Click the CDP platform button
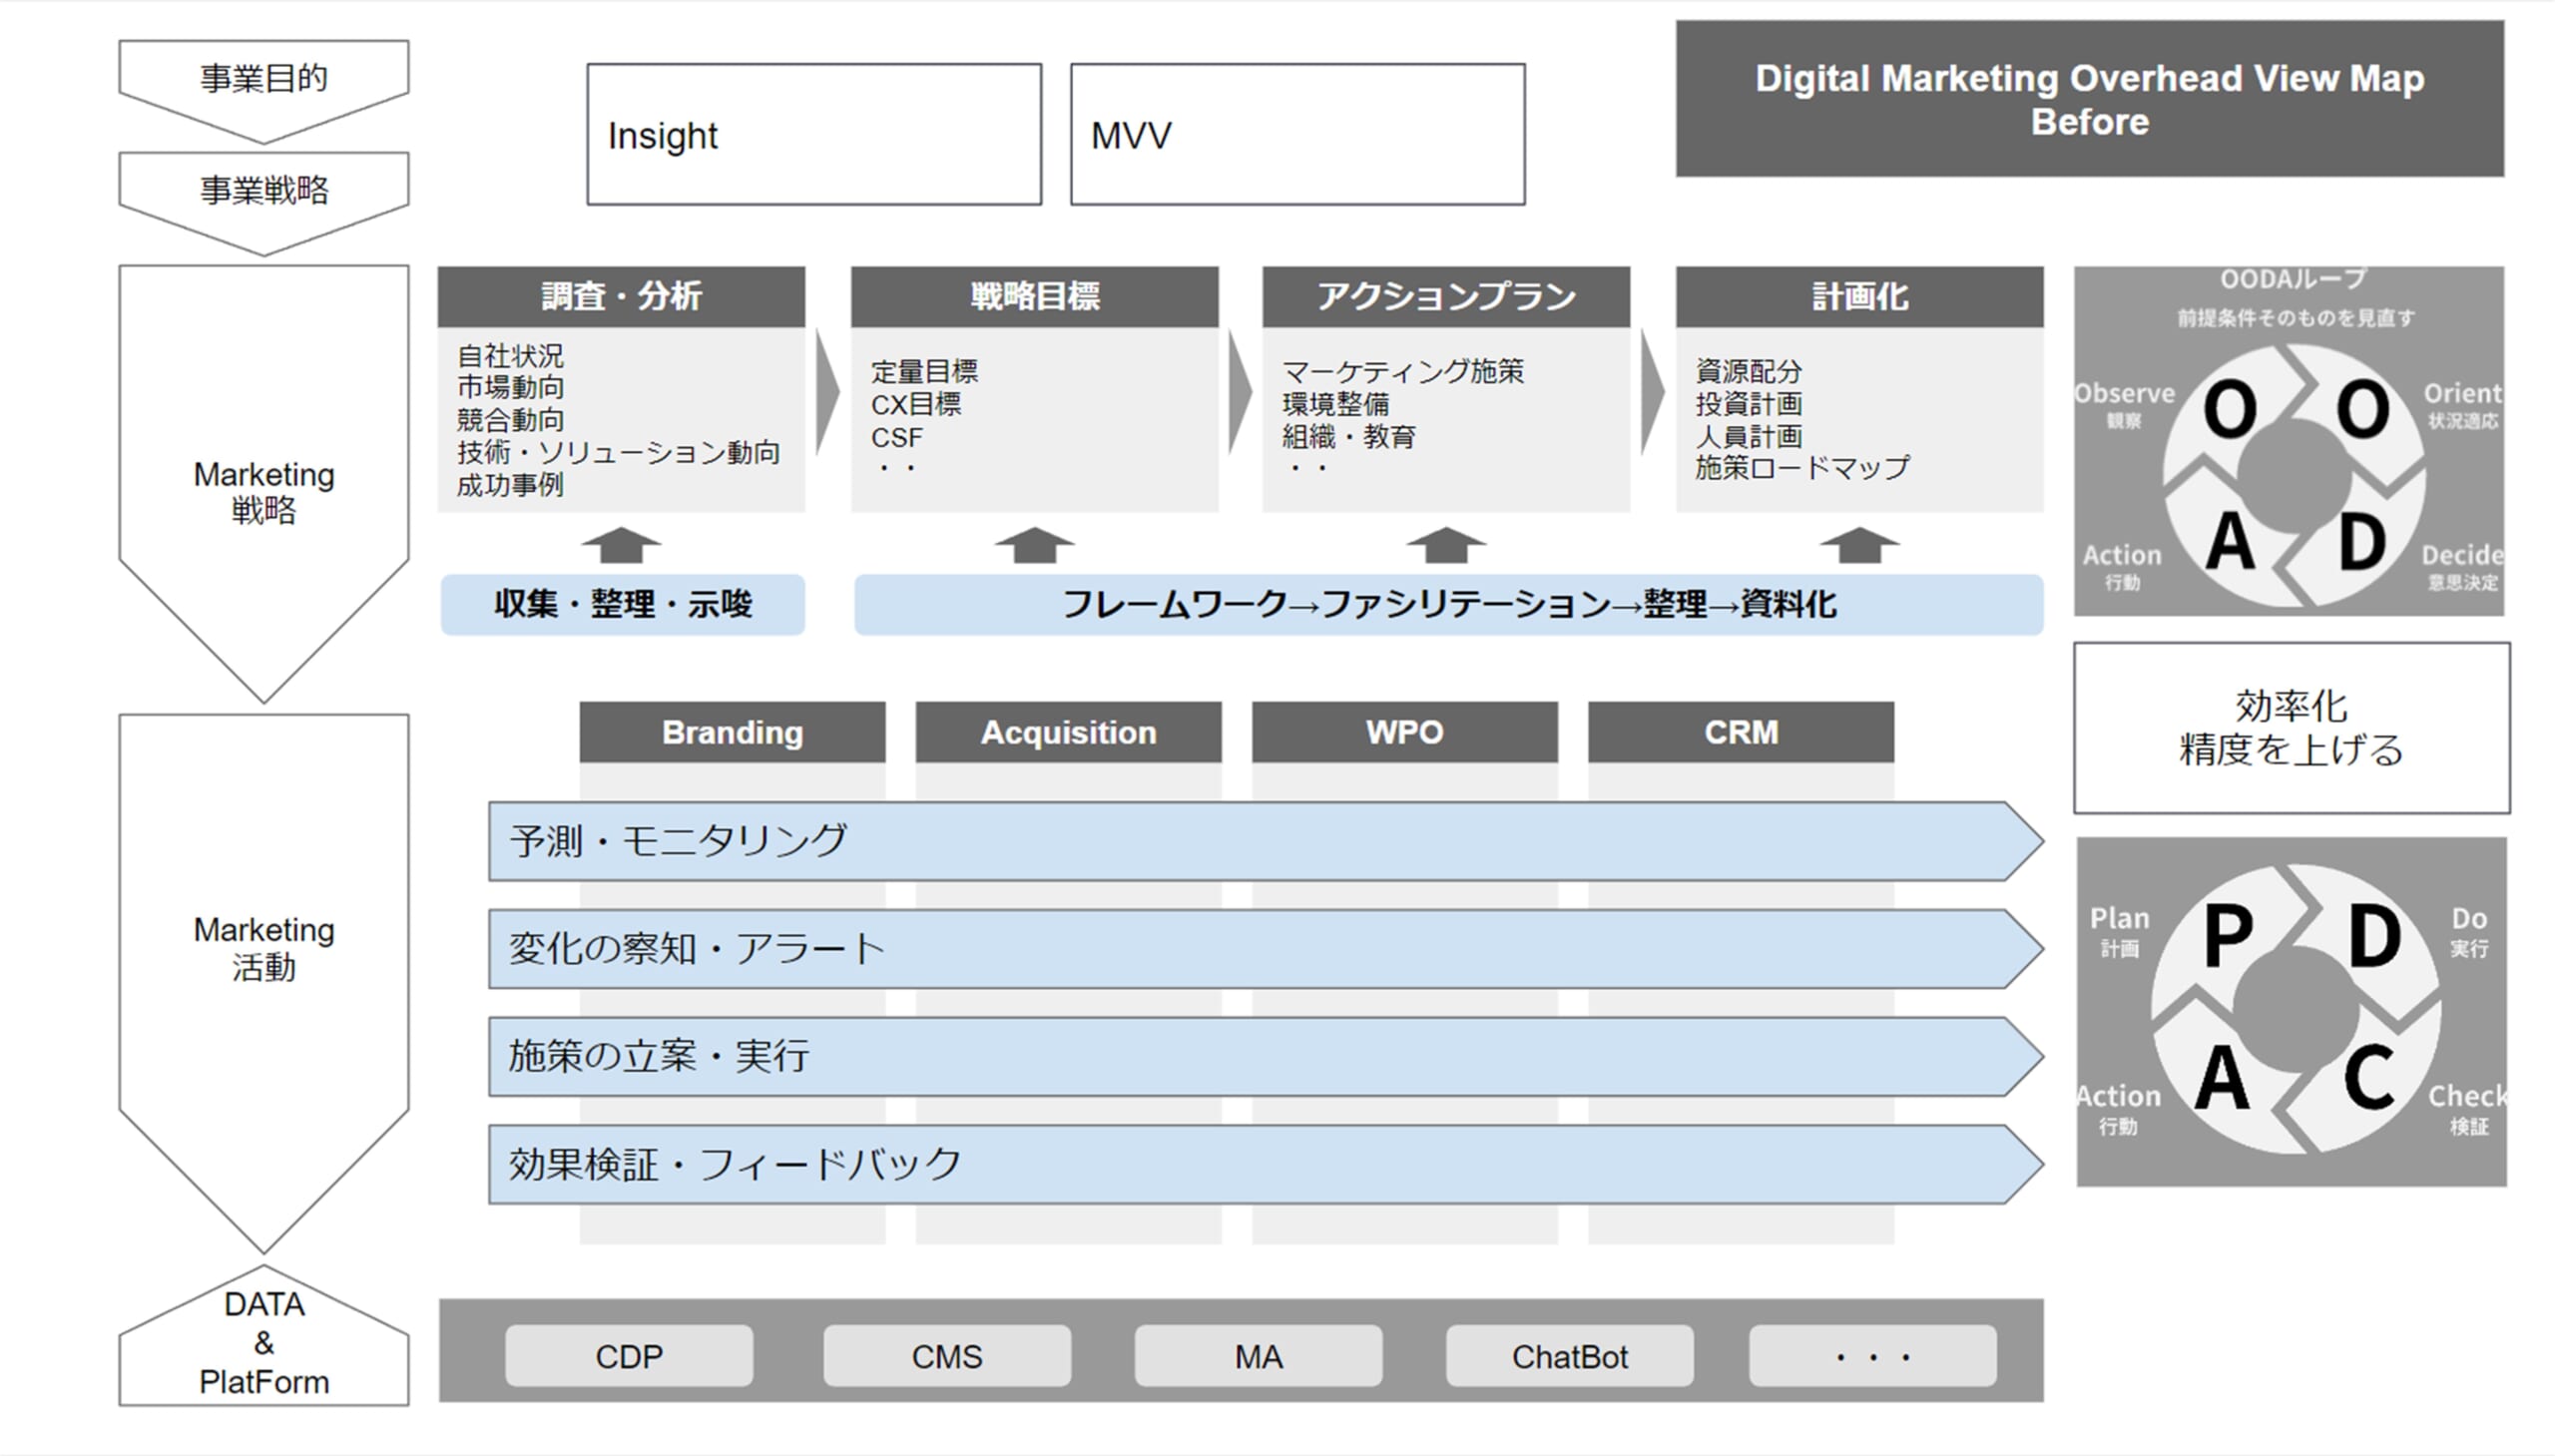This screenshot has width=2555, height=1456. 628,1356
